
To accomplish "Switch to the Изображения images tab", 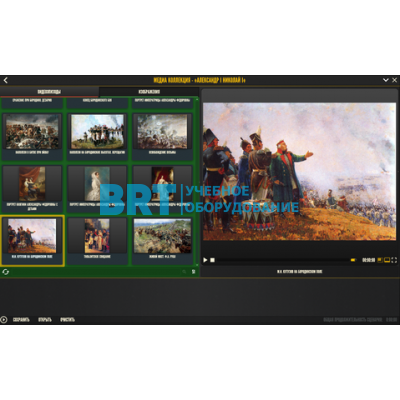I will pyautogui.click(x=149, y=92).
